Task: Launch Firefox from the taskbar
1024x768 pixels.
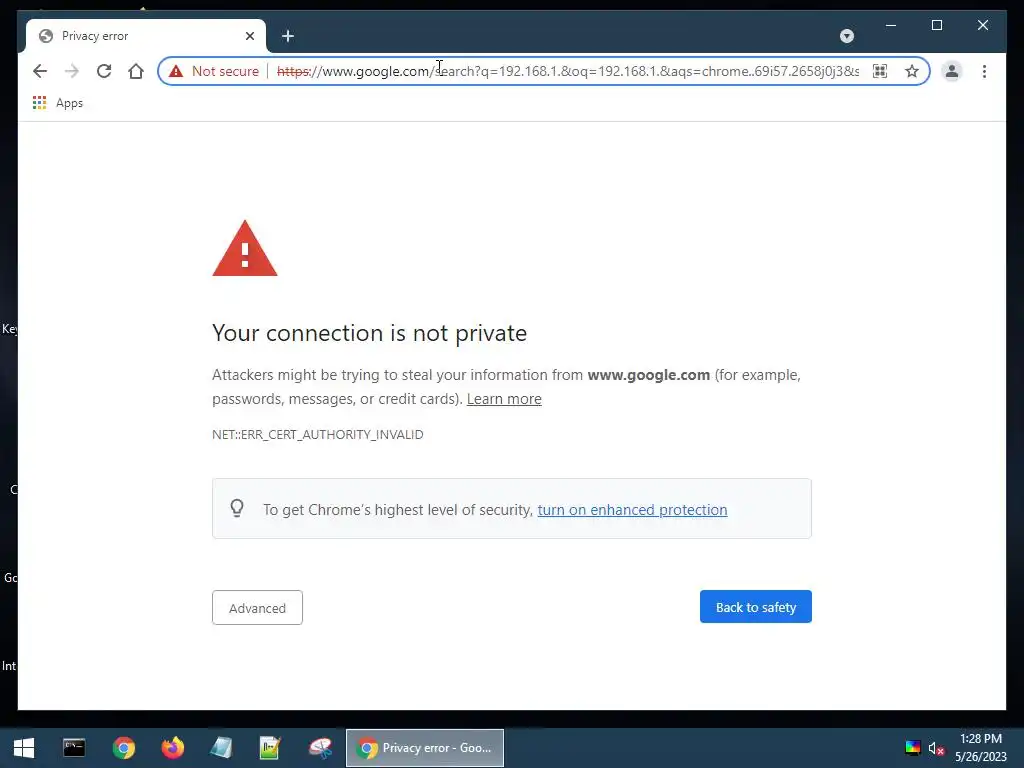Action: pyautogui.click(x=173, y=748)
